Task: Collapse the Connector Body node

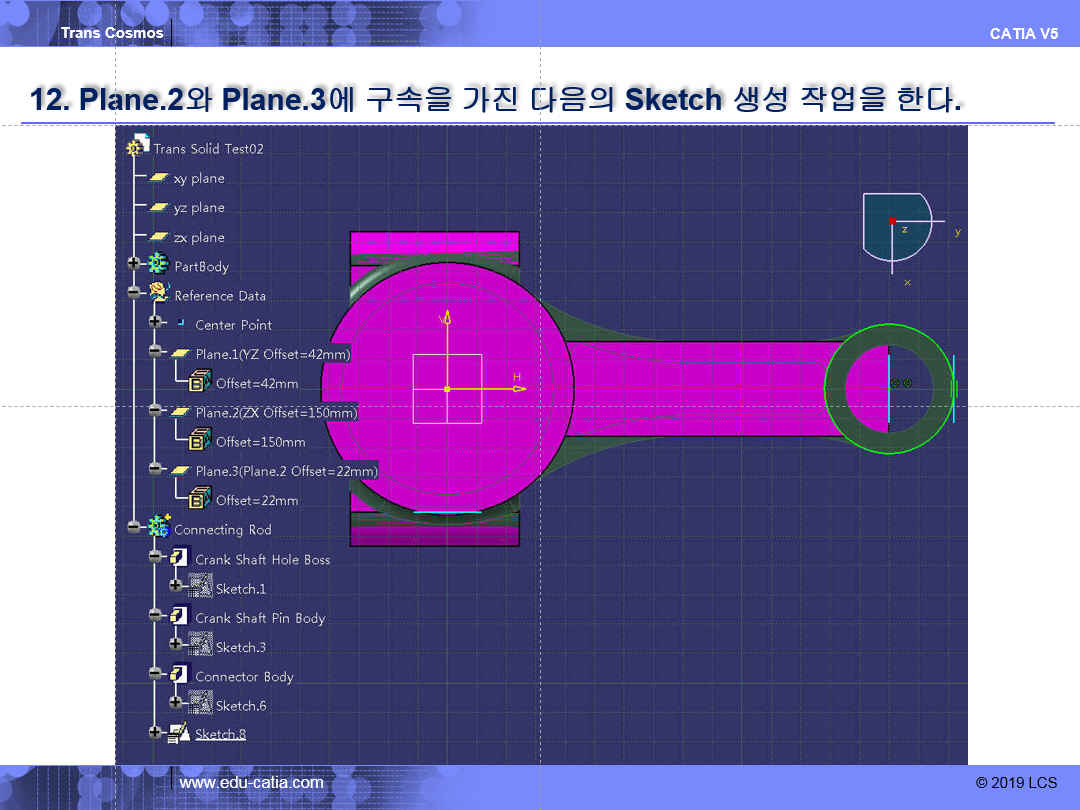Action: click(x=155, y=674)
